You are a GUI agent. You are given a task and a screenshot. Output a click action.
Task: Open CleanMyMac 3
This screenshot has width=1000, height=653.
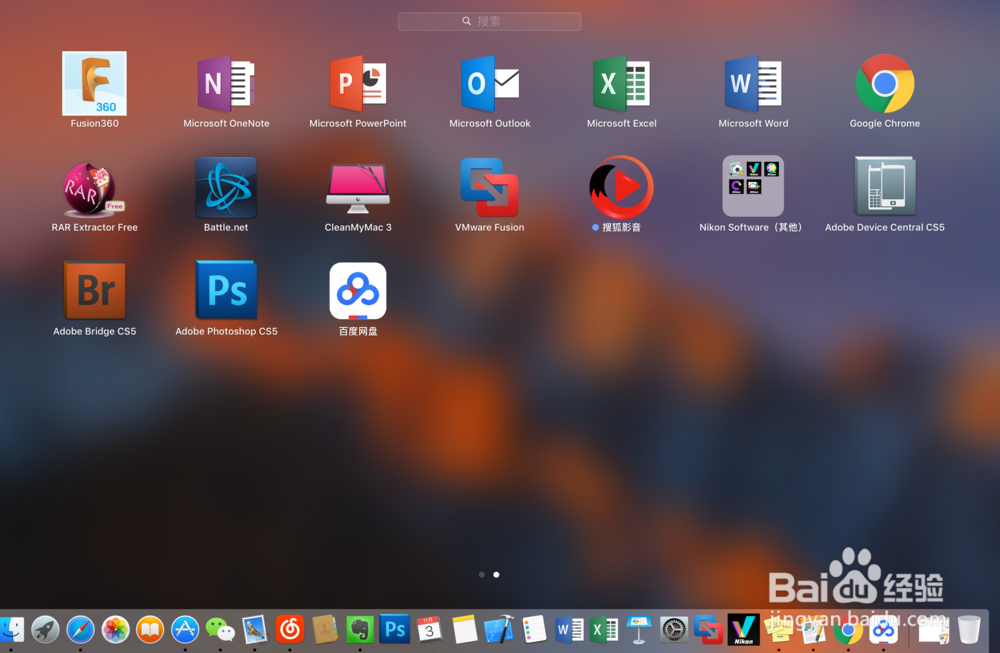pos(358,187)
